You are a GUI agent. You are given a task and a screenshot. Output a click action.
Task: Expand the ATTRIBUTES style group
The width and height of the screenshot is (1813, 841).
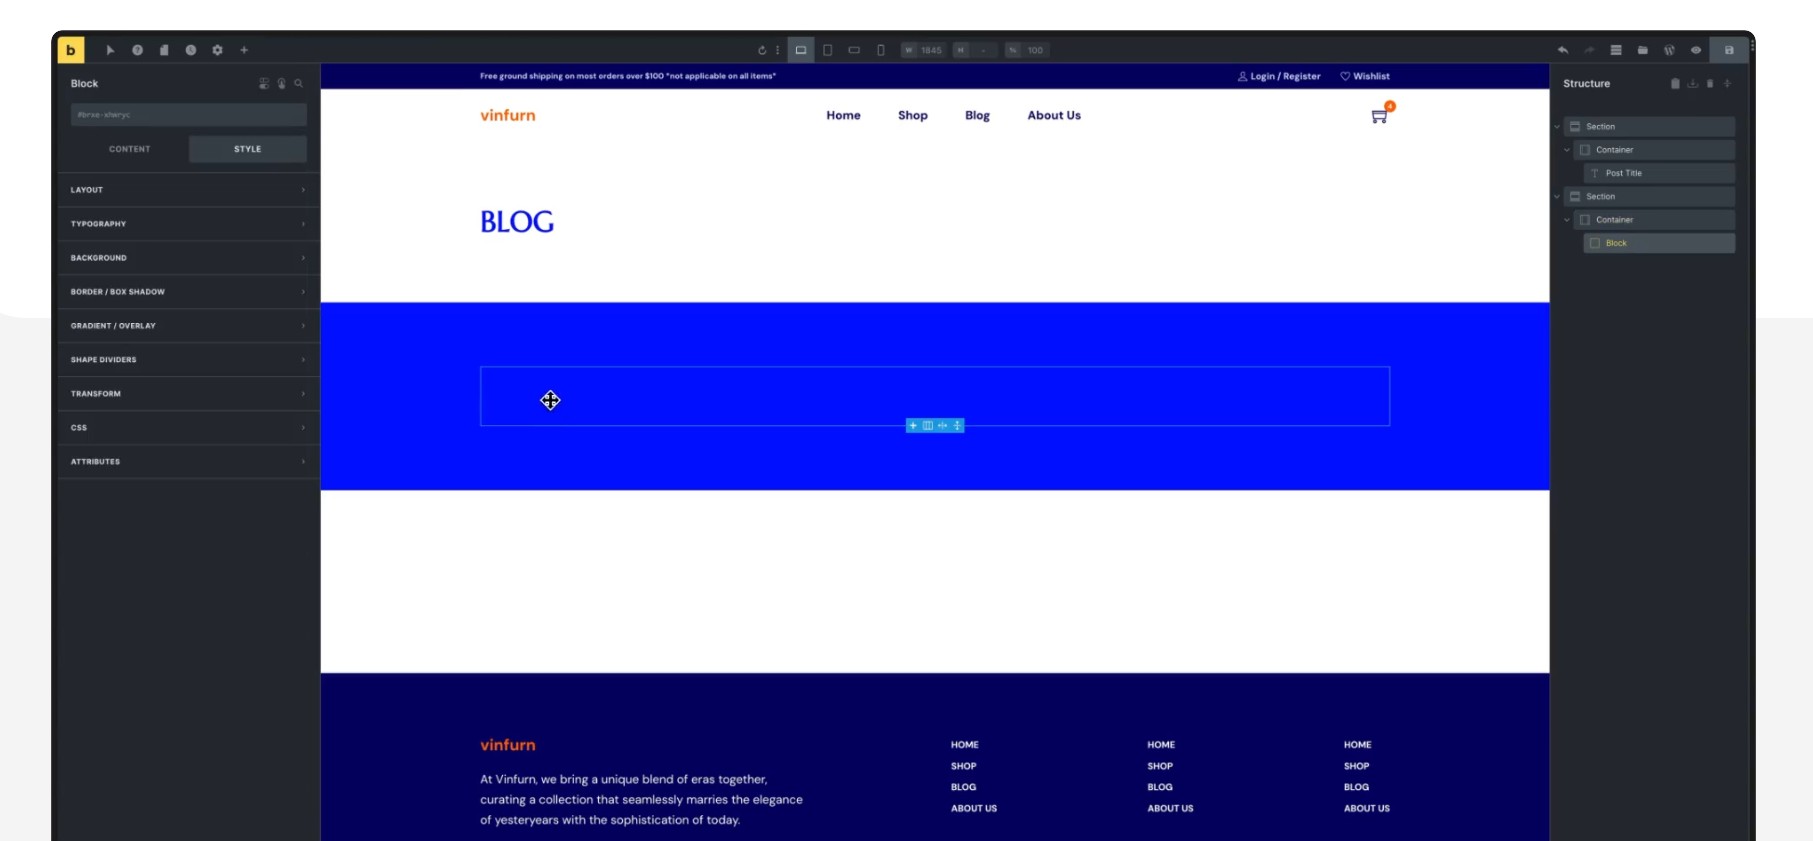(189, 462)
